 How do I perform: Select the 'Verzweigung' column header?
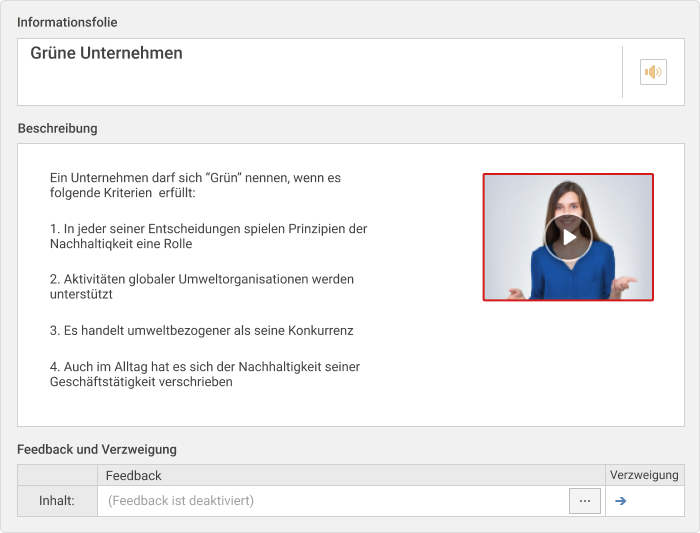pos(644,475)
